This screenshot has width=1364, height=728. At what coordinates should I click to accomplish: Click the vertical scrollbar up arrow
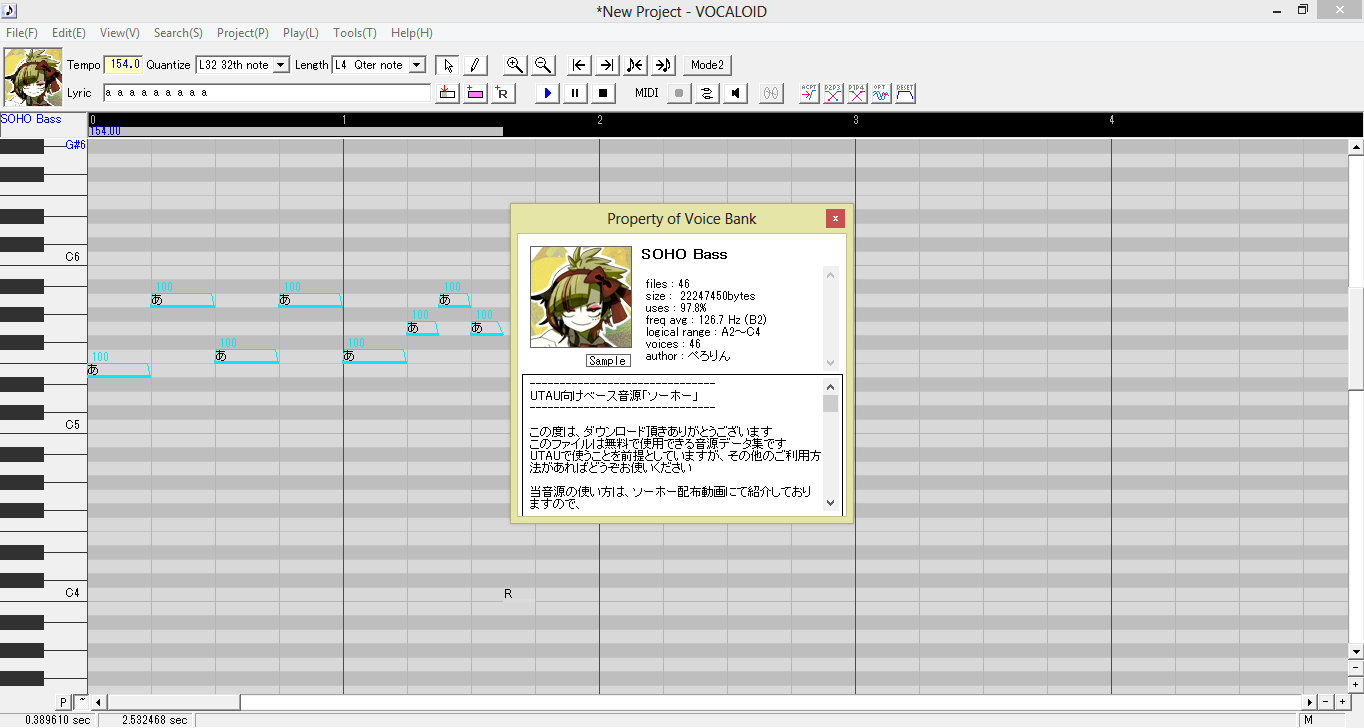coord(1356,147)
